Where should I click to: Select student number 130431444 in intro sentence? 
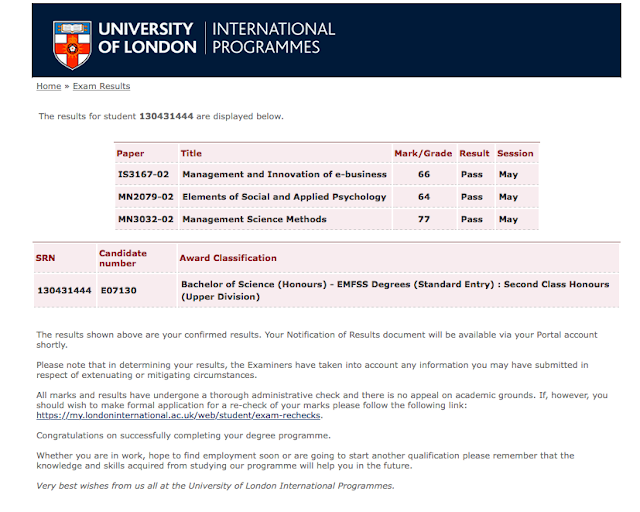[166, 116]
